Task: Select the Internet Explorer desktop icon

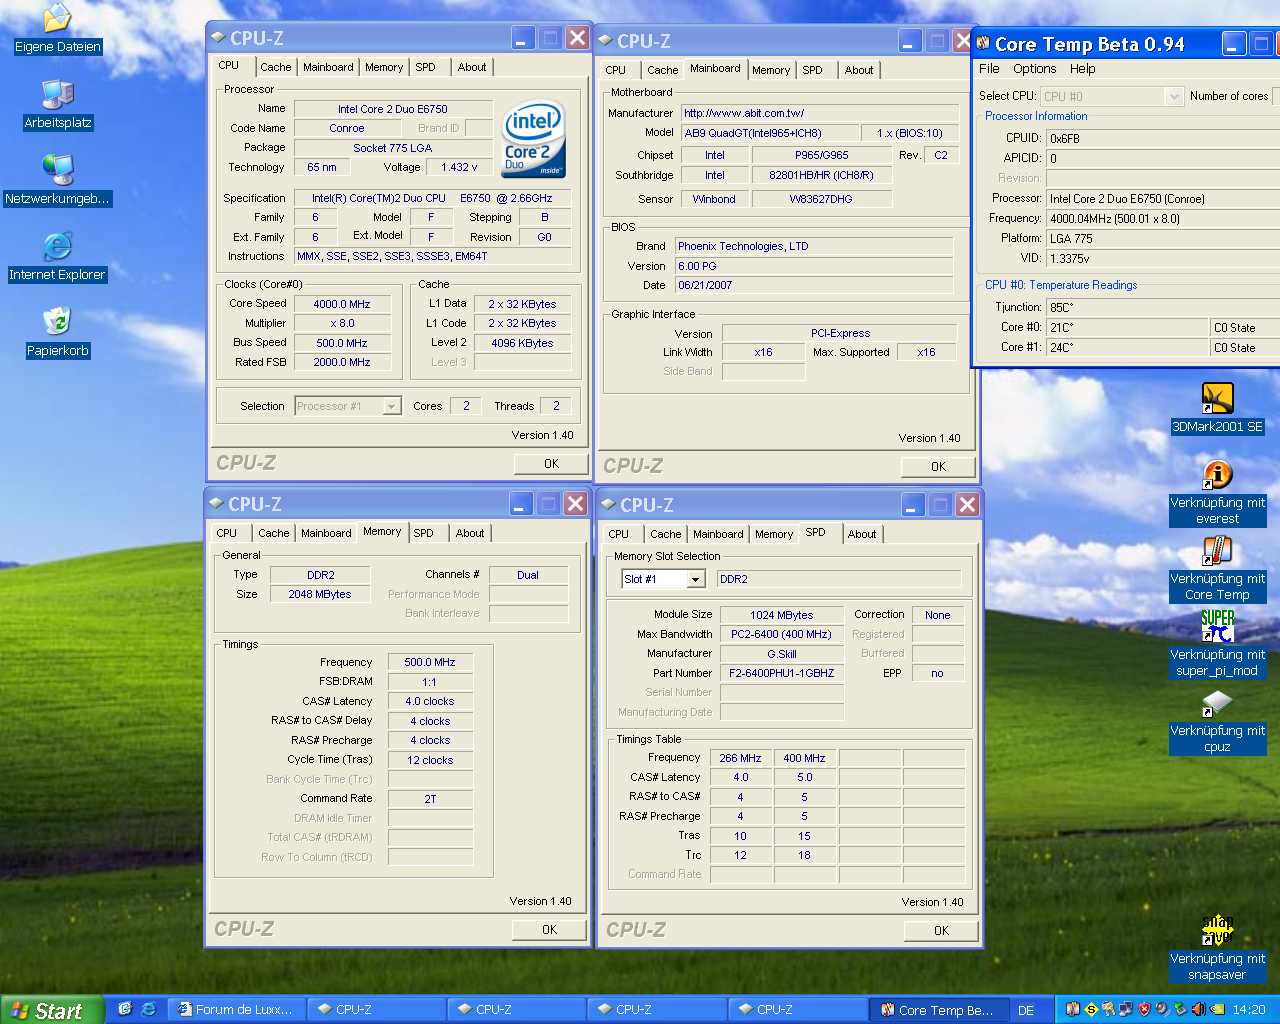Action: (x=58, y=247)
